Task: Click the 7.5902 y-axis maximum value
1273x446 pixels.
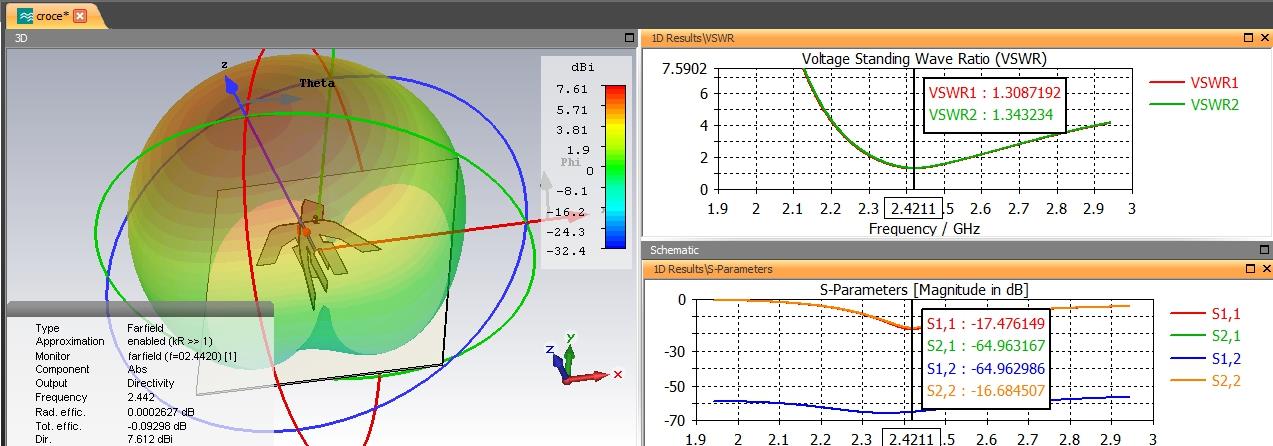Action: (x=685, y=69)
